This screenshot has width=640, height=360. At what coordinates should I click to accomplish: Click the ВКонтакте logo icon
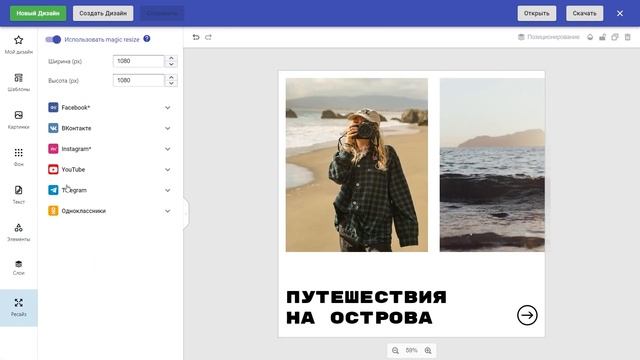(x=53, y=128)
